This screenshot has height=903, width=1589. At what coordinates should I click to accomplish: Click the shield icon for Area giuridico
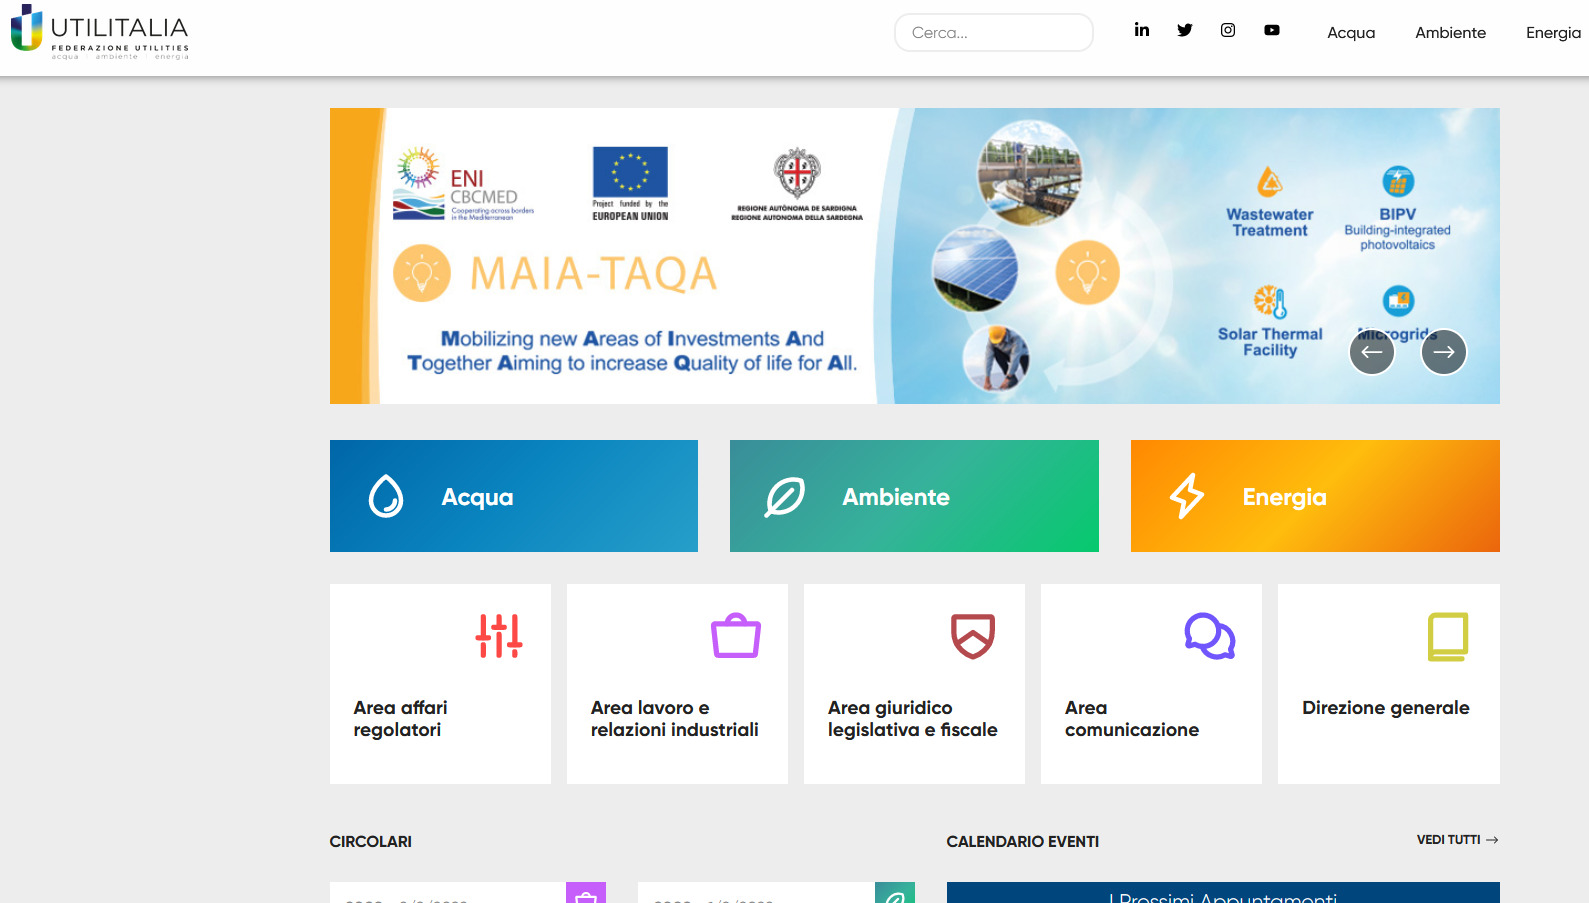pos(973,636)
